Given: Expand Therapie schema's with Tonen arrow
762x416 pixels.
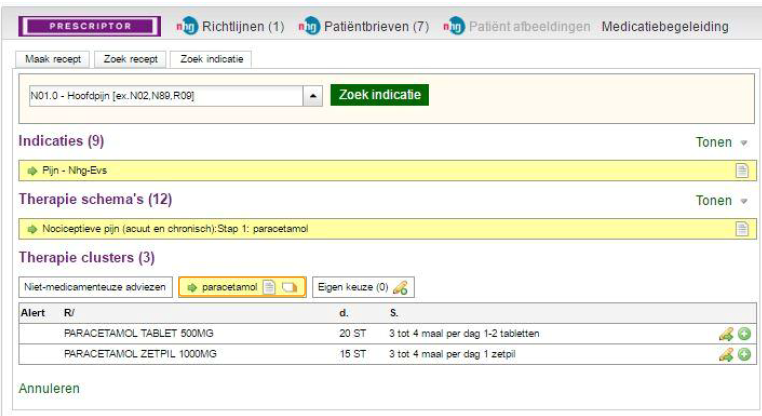Looking at the screenshot, I should tap(744, 201).
